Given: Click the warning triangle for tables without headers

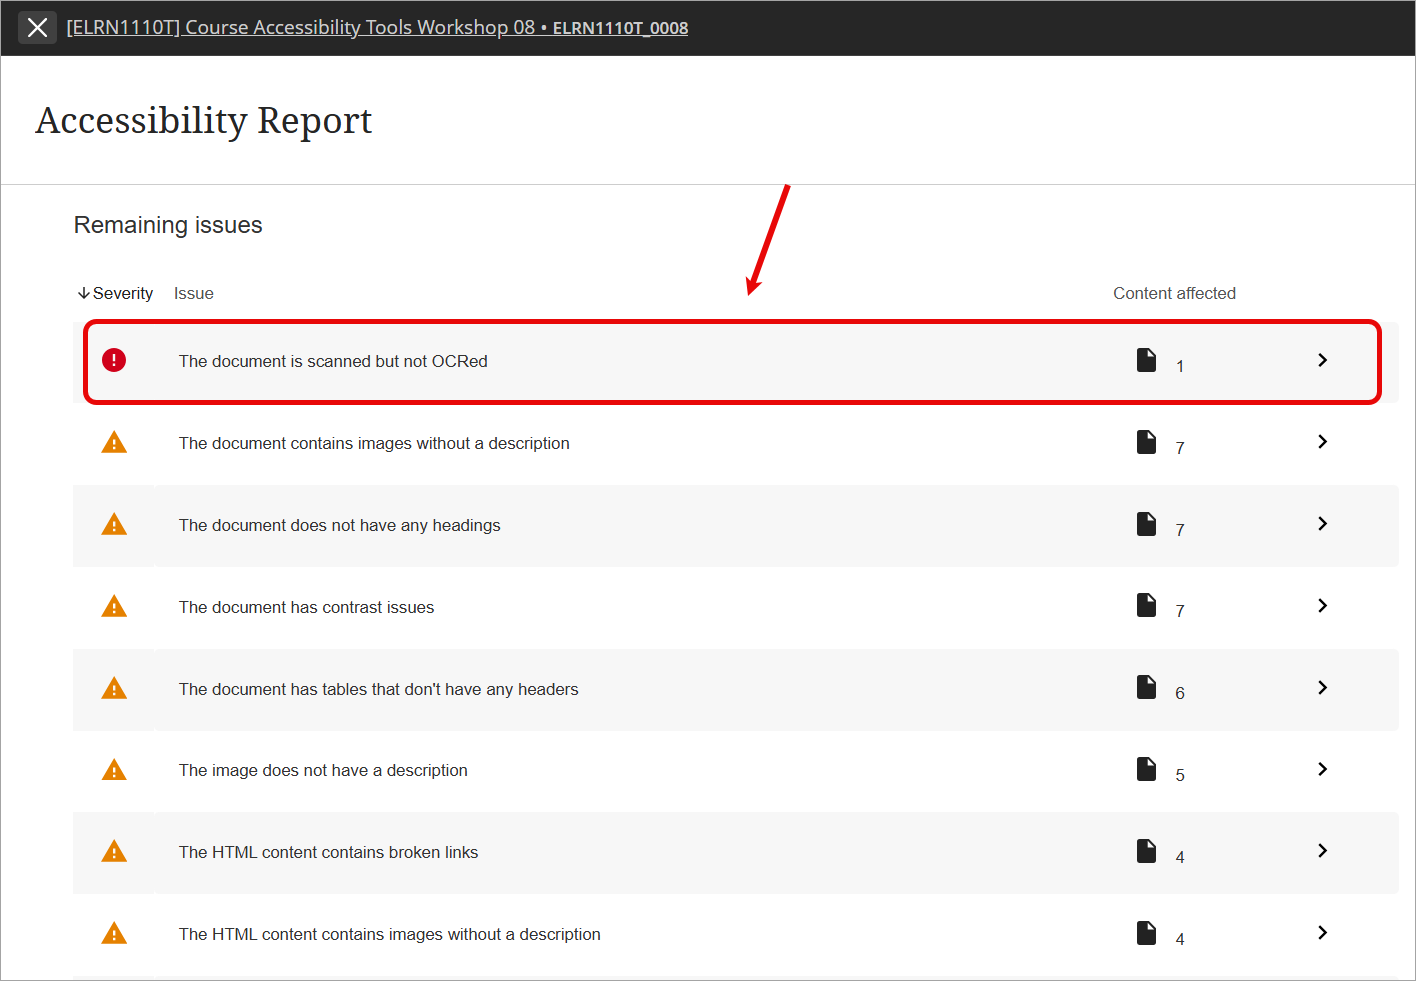Looking at the screenshot, I should 114,688.
